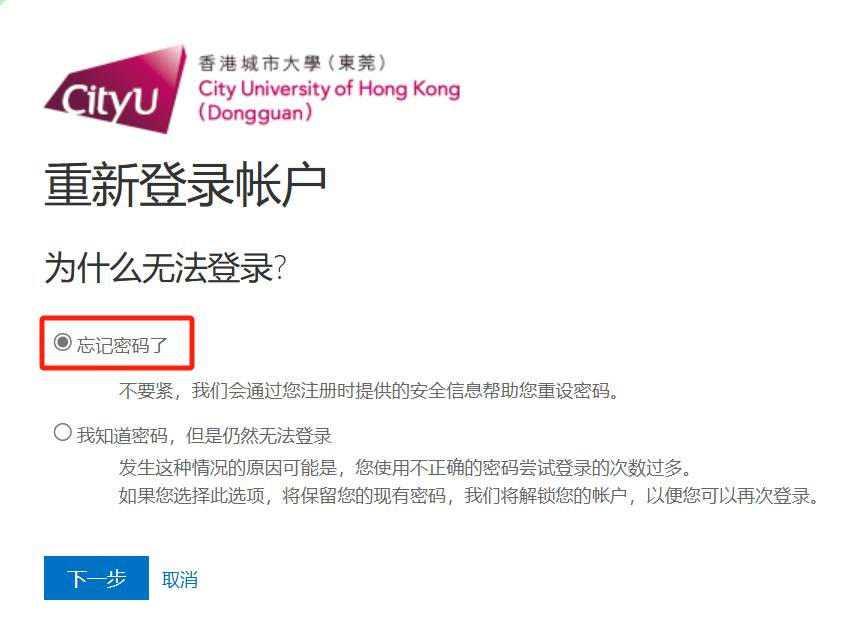Click the 忘记密码了 option label text
850x643 pixels.
(122, 345)
